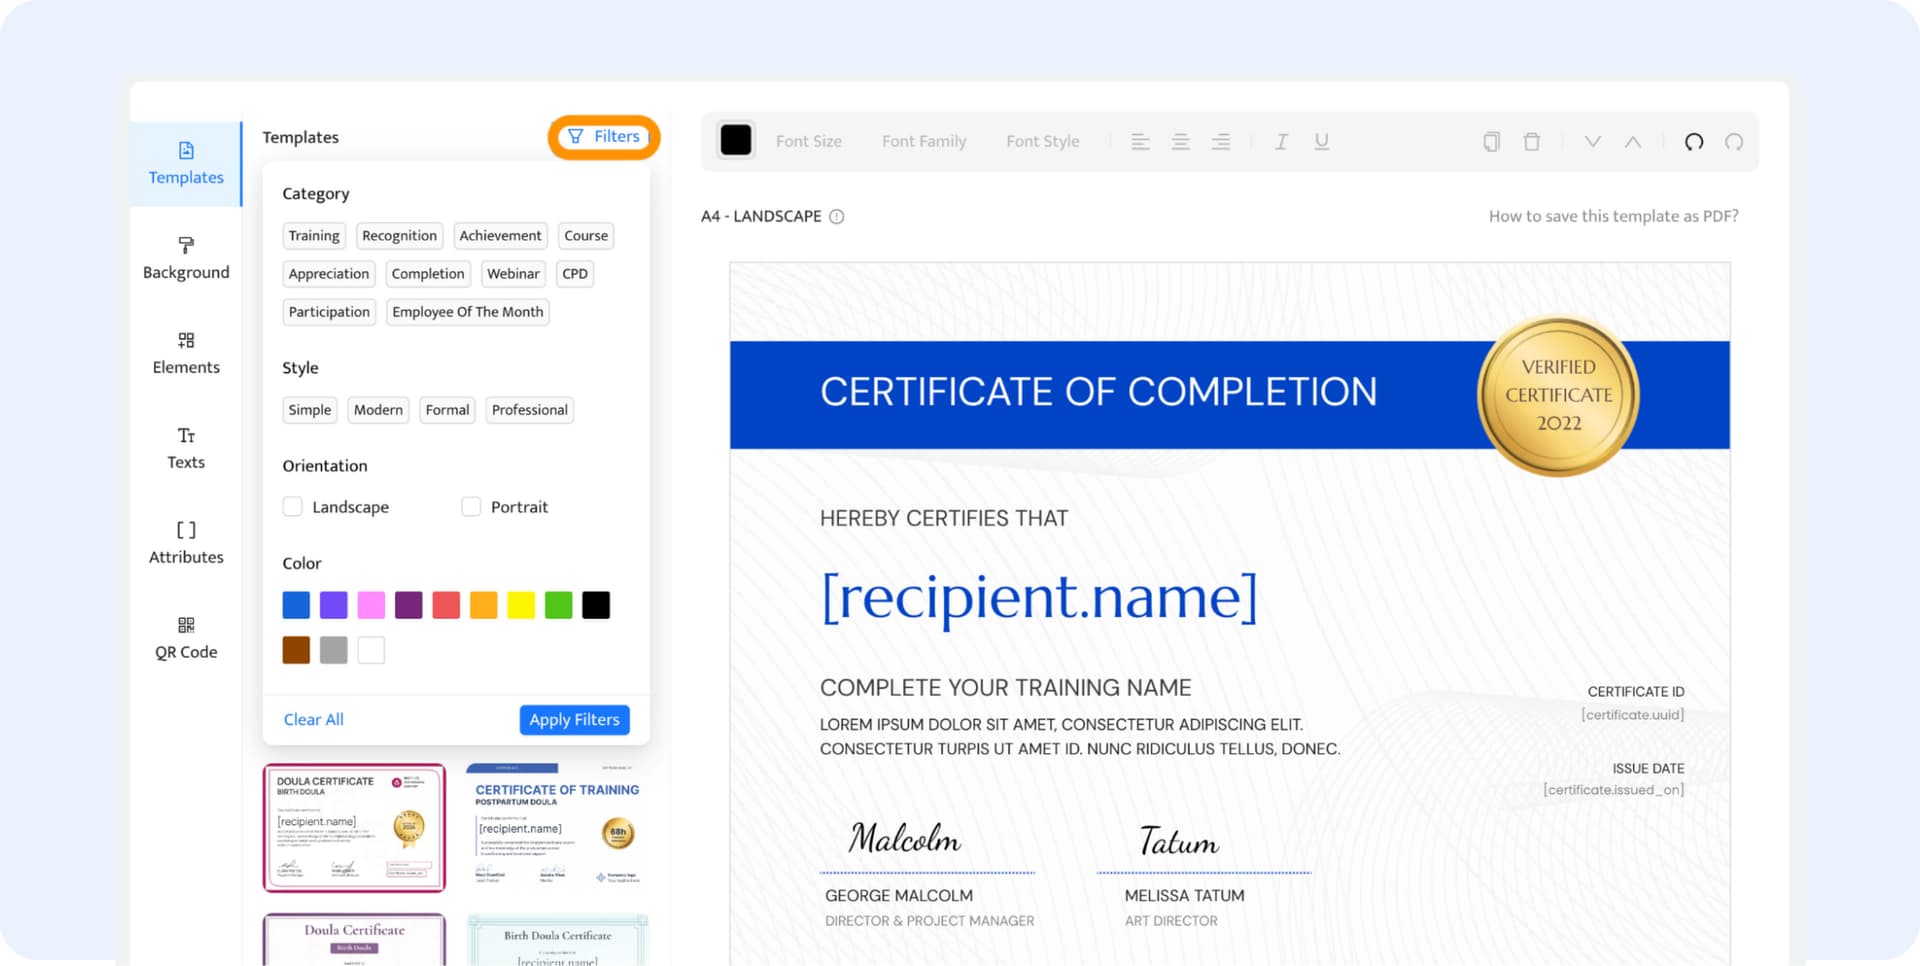Image resolution: width=1920 pixels, height=966 pixels.
Task: Expand the Font Style dropdown
Action: (1042, 142)
